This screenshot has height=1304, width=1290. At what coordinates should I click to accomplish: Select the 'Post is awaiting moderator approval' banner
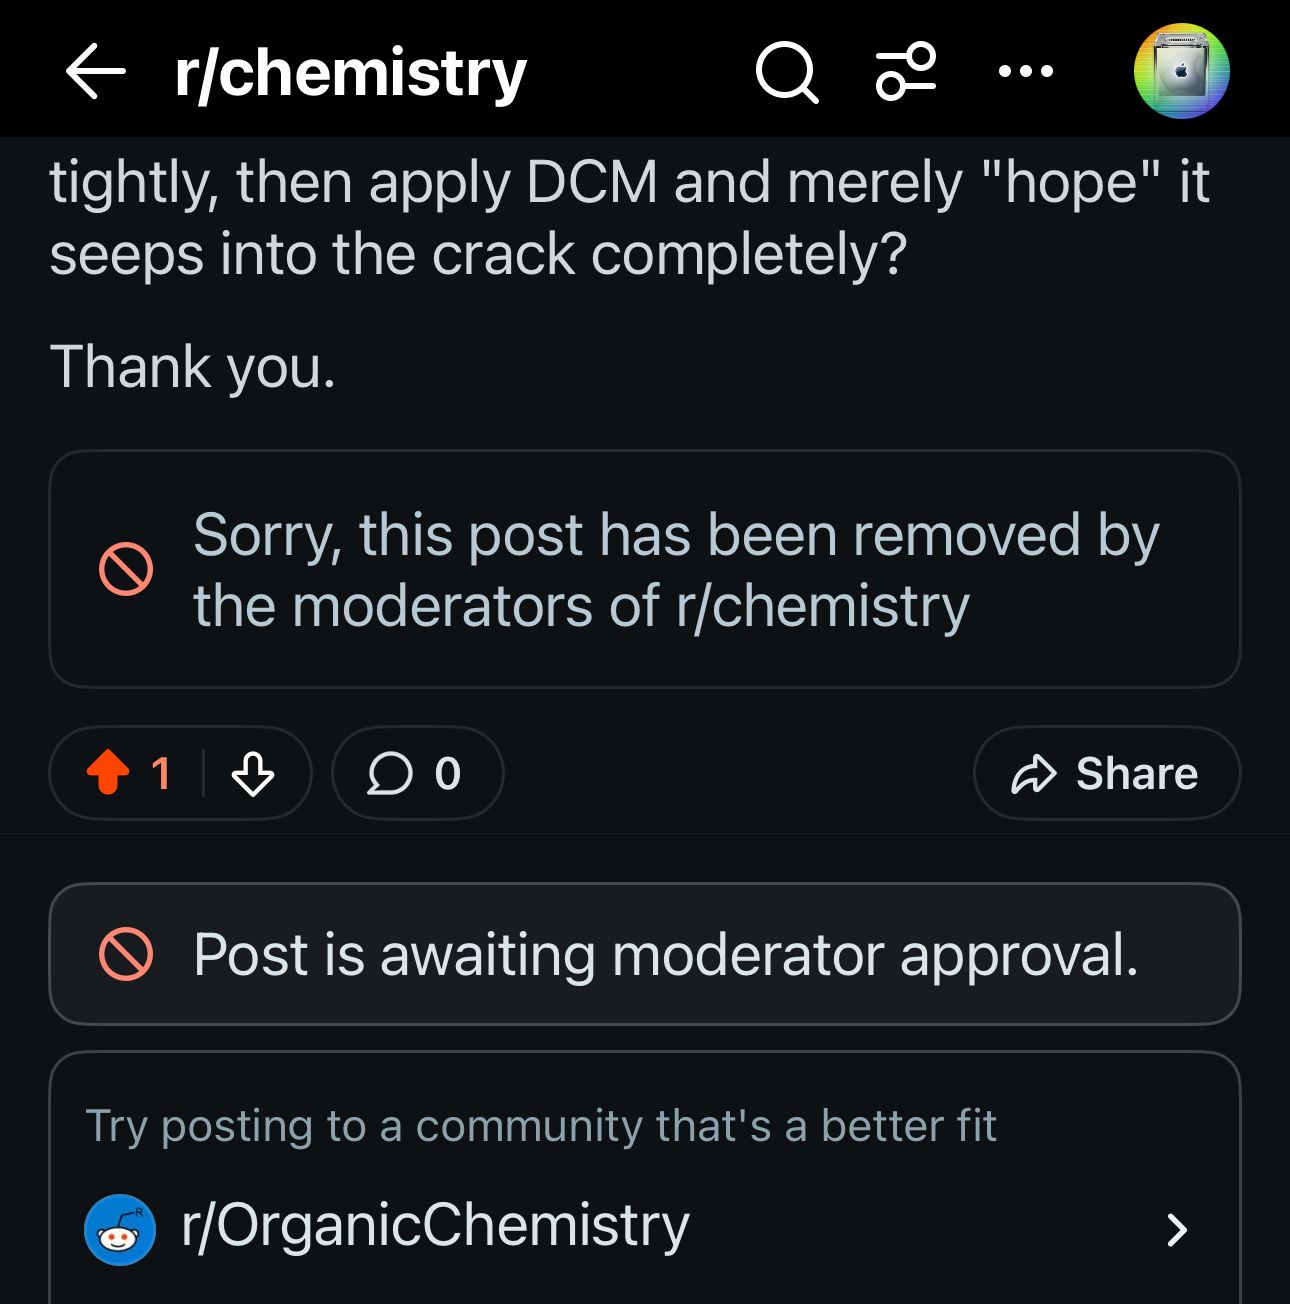pyautogui.click(x=665, y=954)
